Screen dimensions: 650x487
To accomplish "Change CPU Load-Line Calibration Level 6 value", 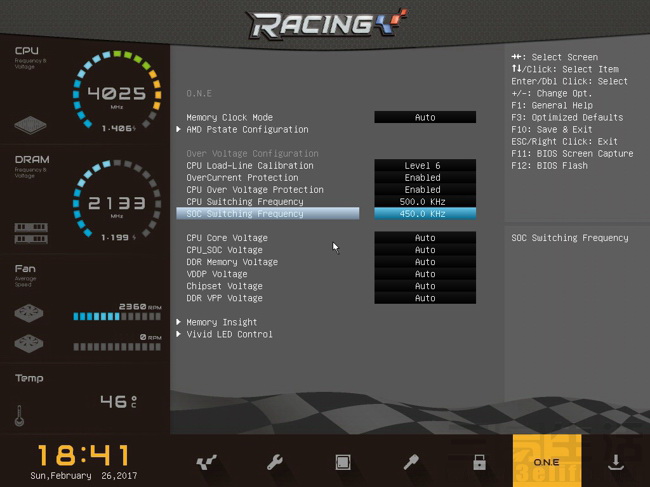I will coord(425,165).
